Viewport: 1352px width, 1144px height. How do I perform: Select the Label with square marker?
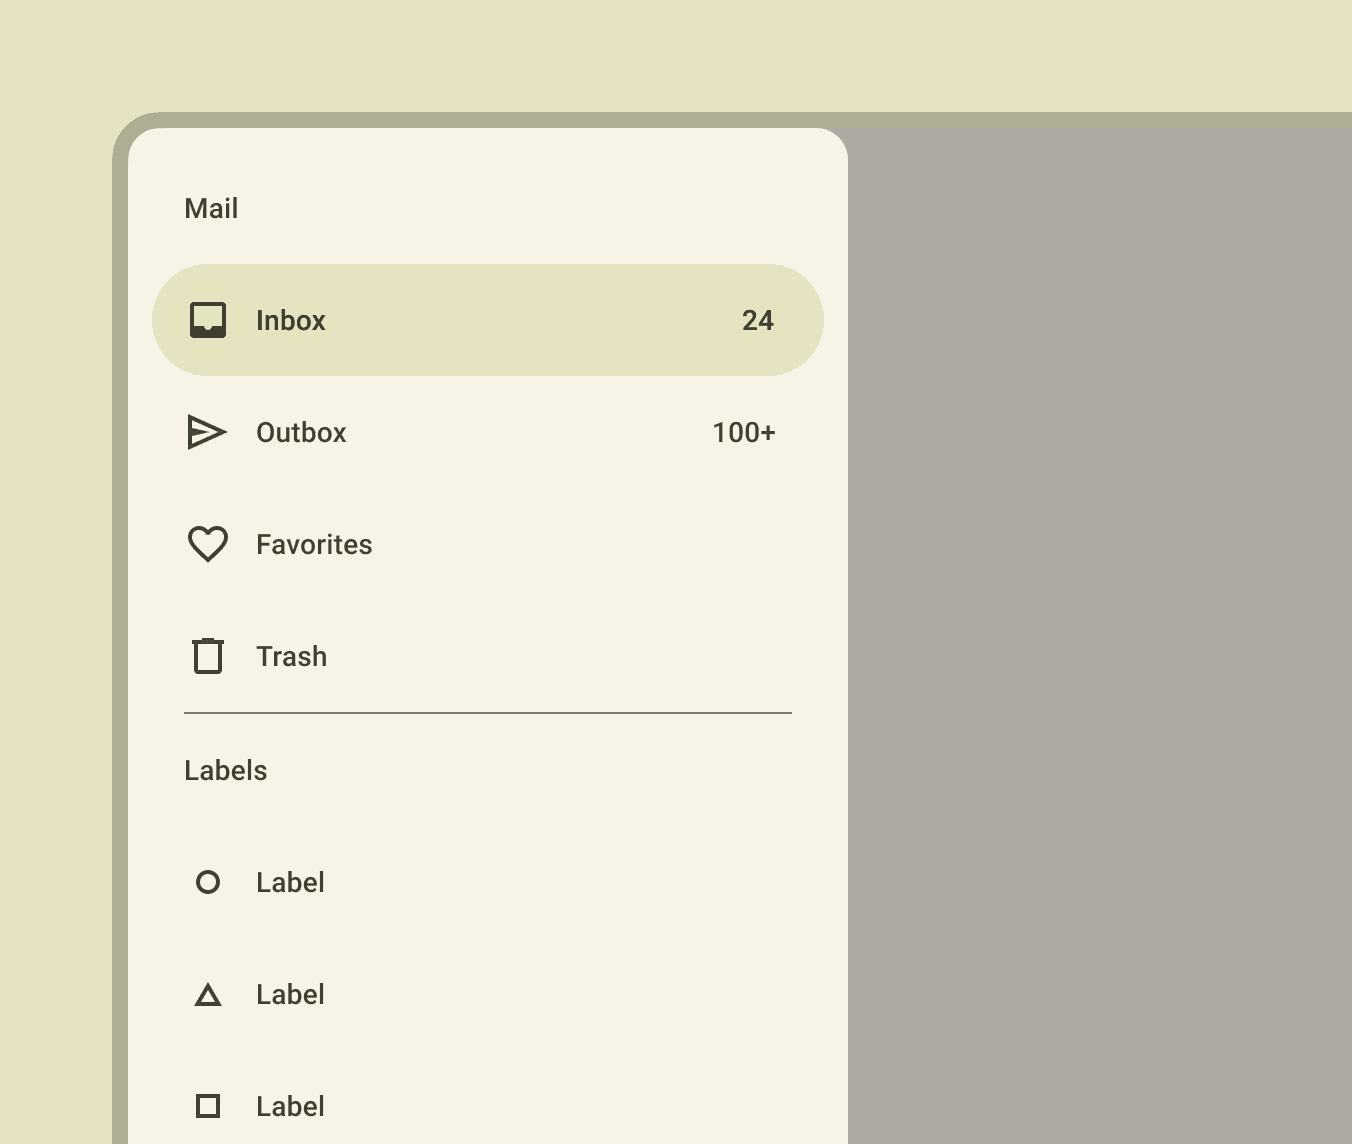tap(488, 1106)
